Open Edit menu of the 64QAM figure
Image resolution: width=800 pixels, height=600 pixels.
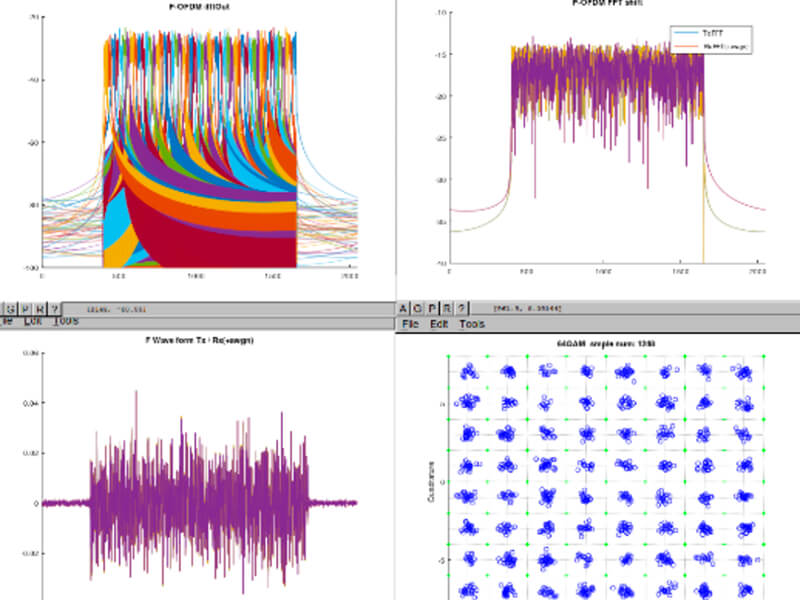coord(438,325)
